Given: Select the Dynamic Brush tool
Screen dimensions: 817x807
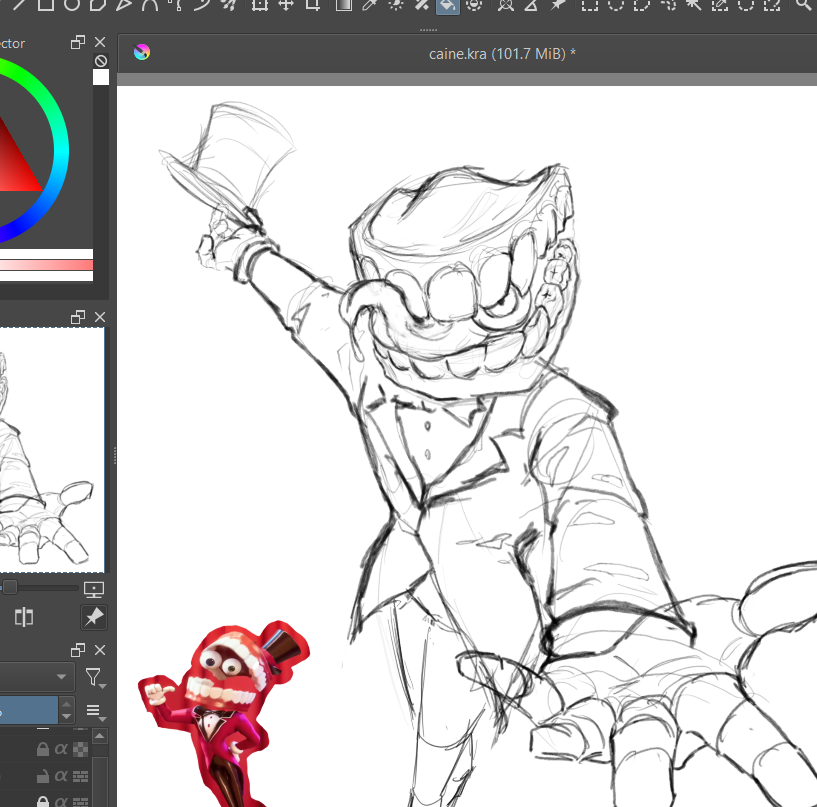Looking at the screenshot, I should 202,4.
